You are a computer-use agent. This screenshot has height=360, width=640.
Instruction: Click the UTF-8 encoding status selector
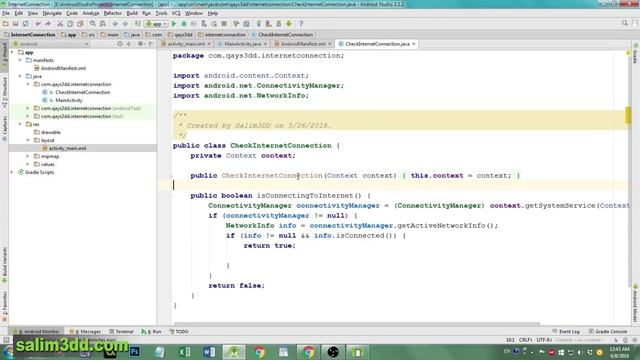[x=544, y=340]
